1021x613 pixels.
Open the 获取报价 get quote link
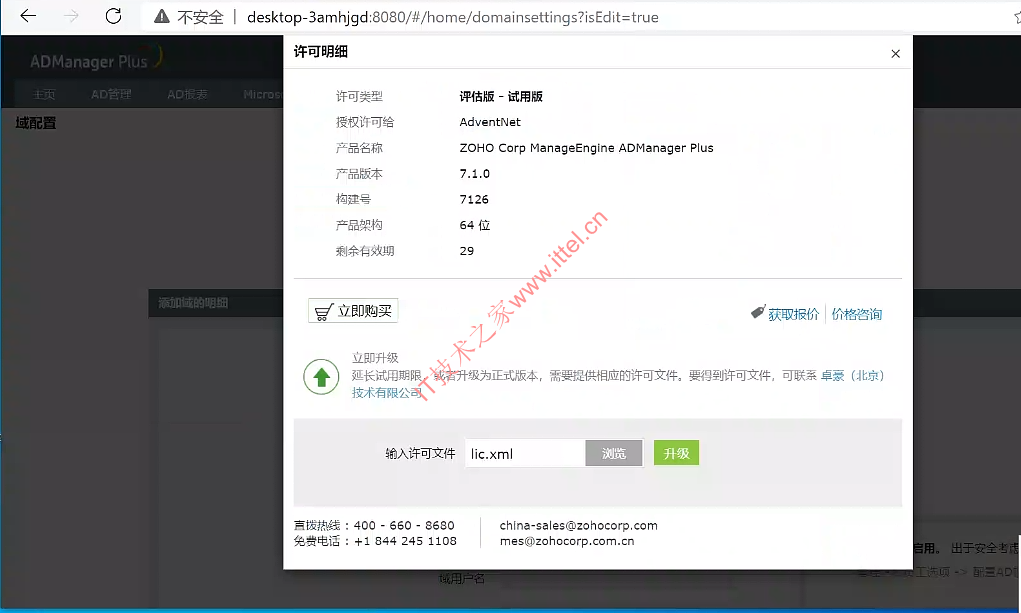pos(793,315)
